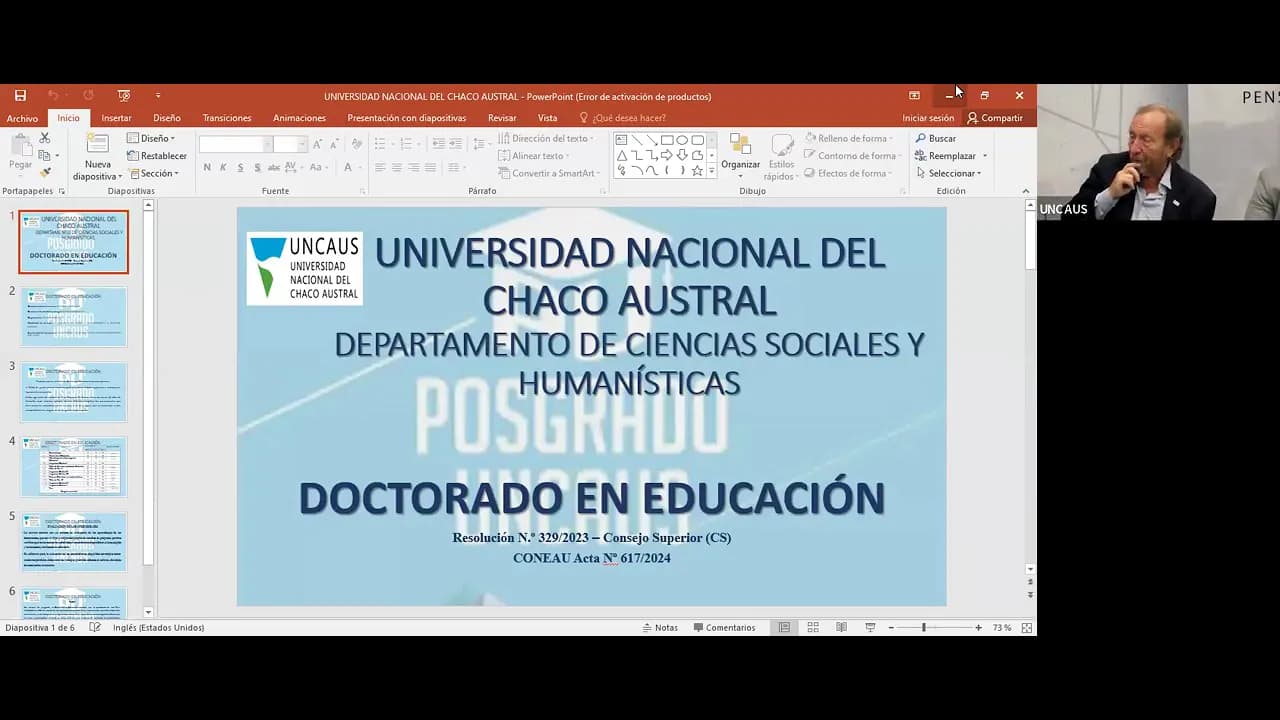Click 73 % zoom level
1280x720 pixels.
(1001, 628)
